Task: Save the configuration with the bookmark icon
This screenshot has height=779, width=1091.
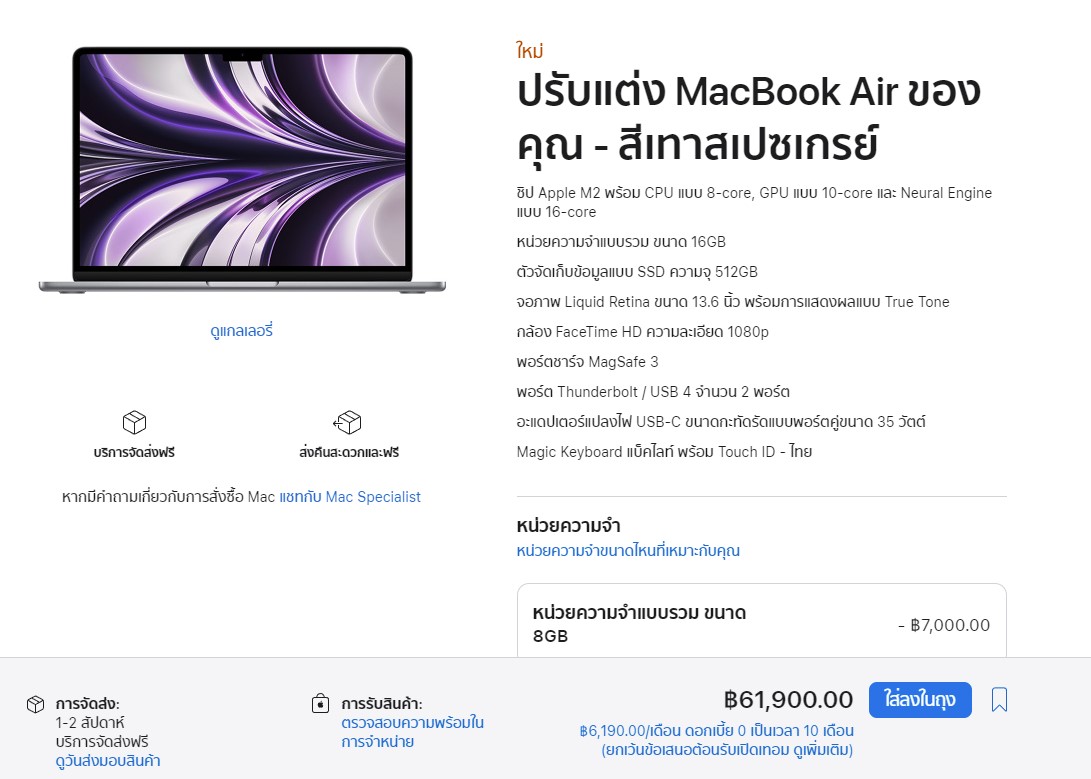Action: (x=999, y=700)
